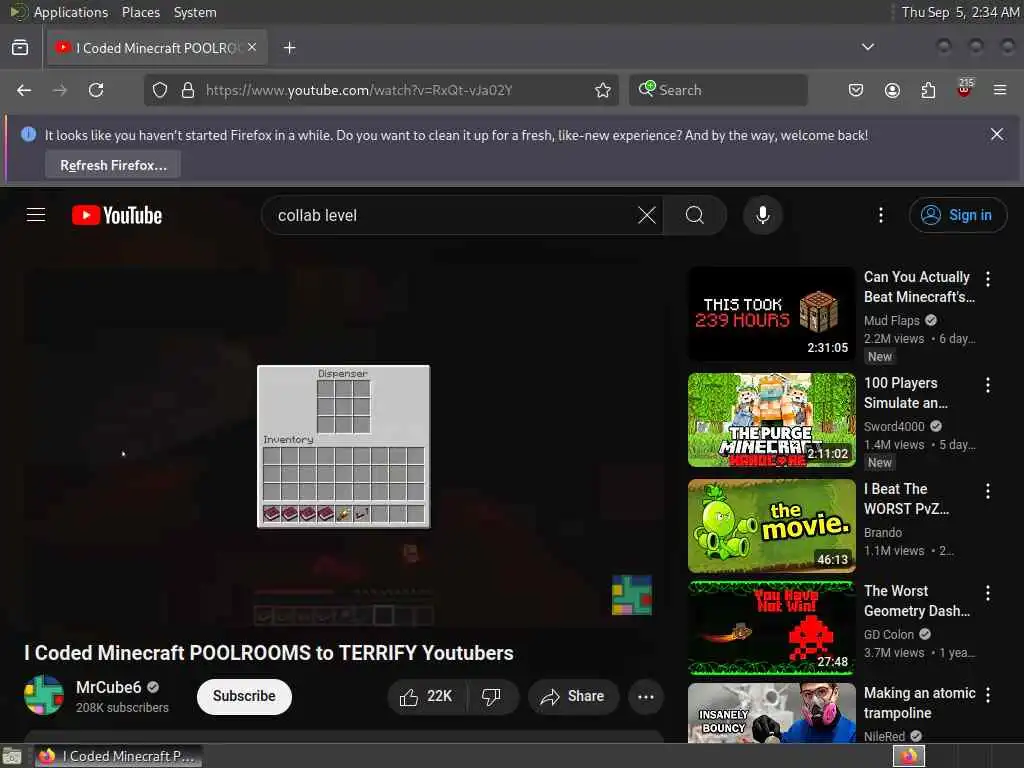Reload the current page
Screen dimensions: 1024x768
[x=96, y=90]
